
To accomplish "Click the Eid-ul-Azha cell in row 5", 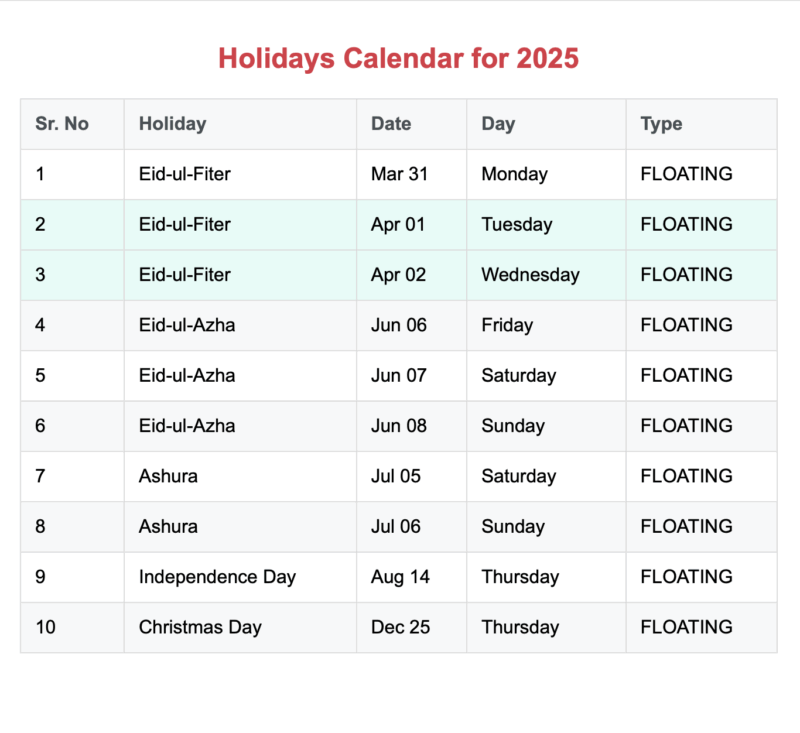I will [187, 376].
